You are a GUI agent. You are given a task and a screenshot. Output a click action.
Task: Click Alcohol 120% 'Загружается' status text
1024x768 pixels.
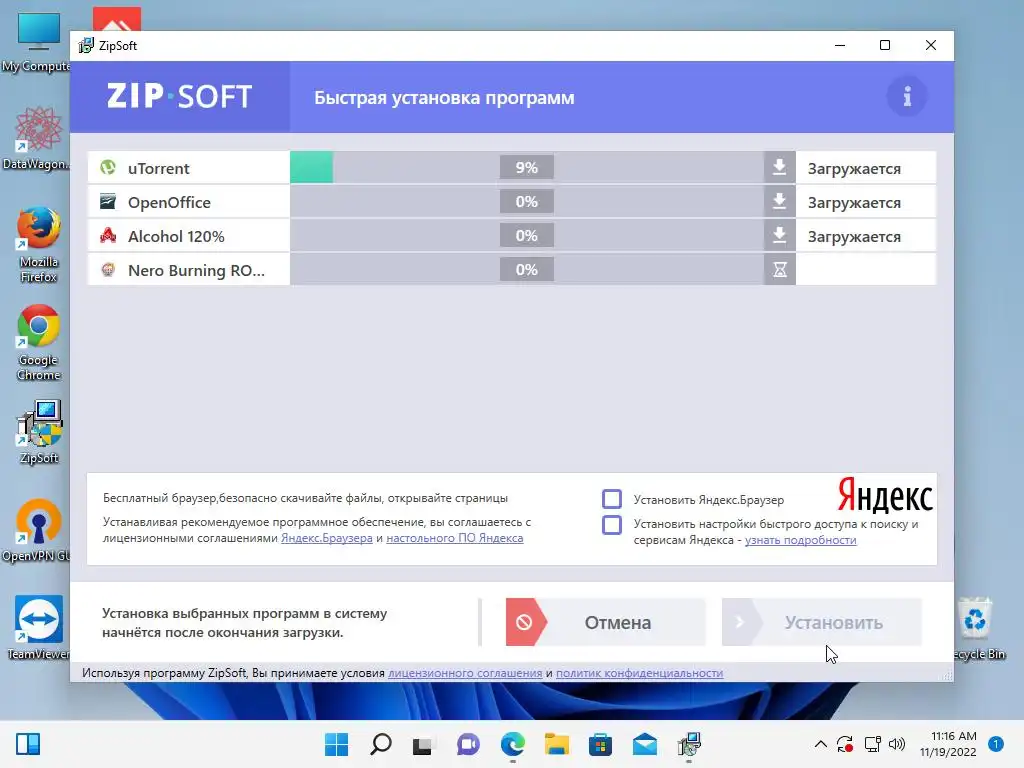854,236
